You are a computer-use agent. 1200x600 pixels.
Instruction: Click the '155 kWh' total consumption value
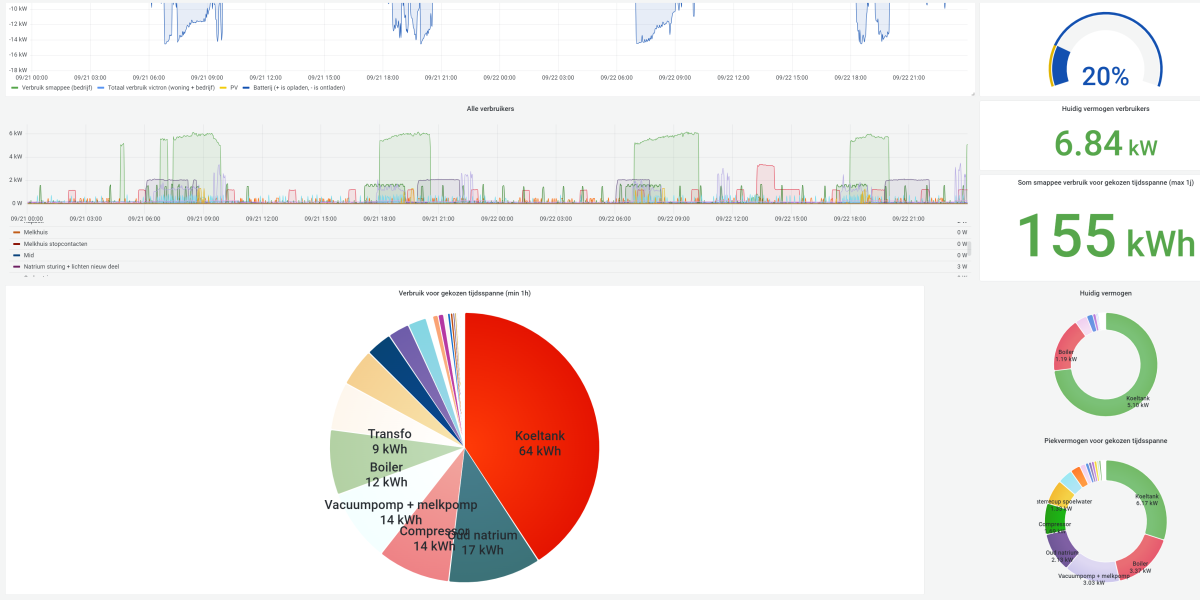(x=1105, y=236)
